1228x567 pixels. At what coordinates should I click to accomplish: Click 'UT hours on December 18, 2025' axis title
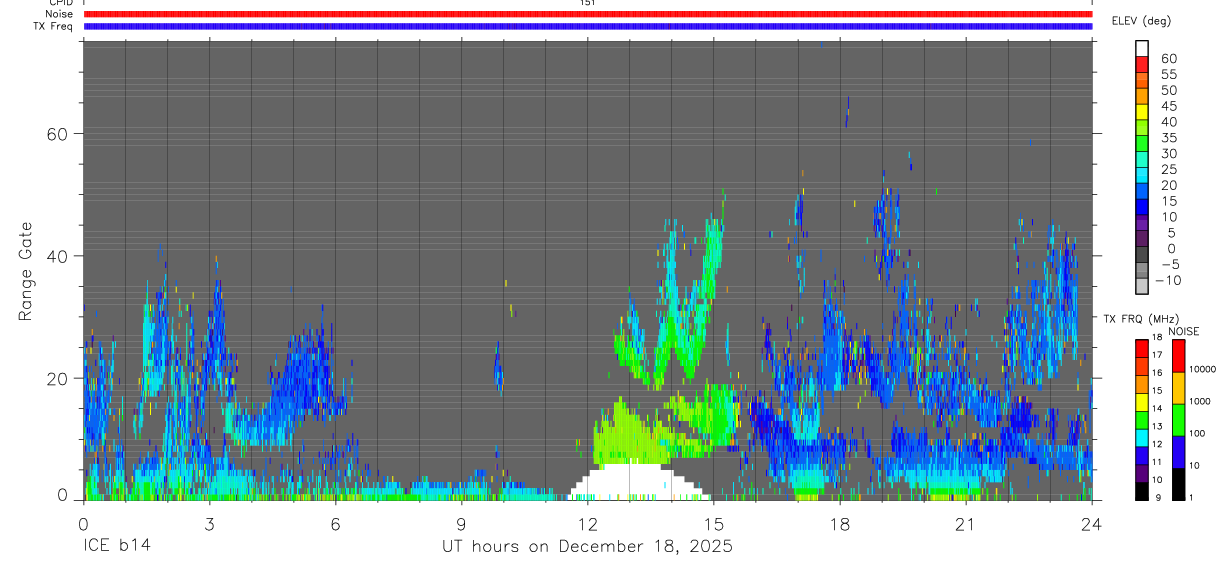[588, 548]
